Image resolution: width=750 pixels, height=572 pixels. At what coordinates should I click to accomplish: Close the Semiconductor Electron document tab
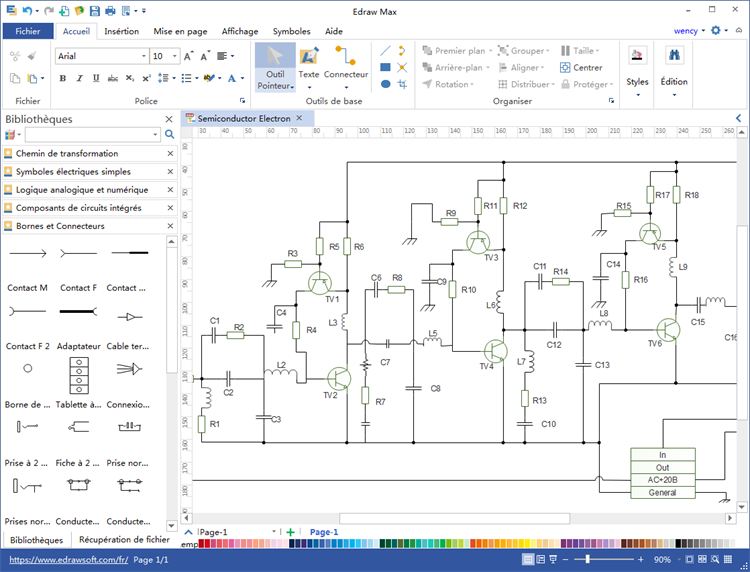coord(299,118)
